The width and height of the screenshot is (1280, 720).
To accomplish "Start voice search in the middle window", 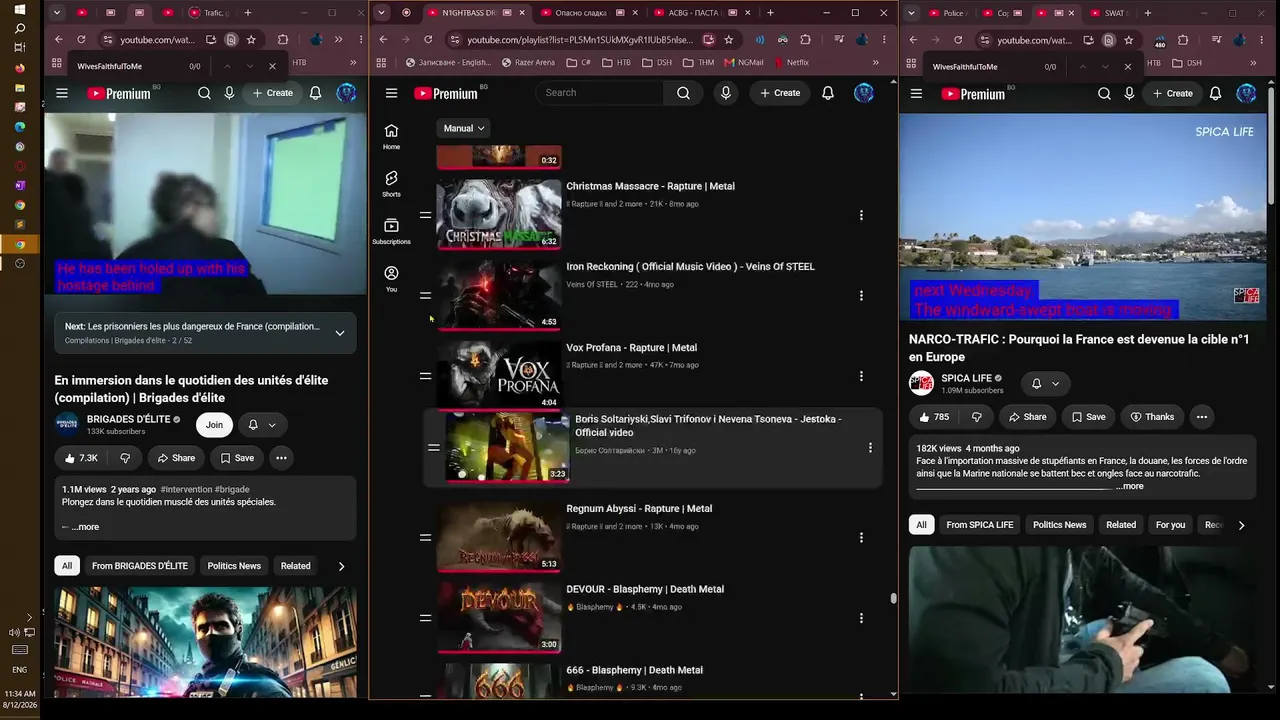I will coord(726,93).
